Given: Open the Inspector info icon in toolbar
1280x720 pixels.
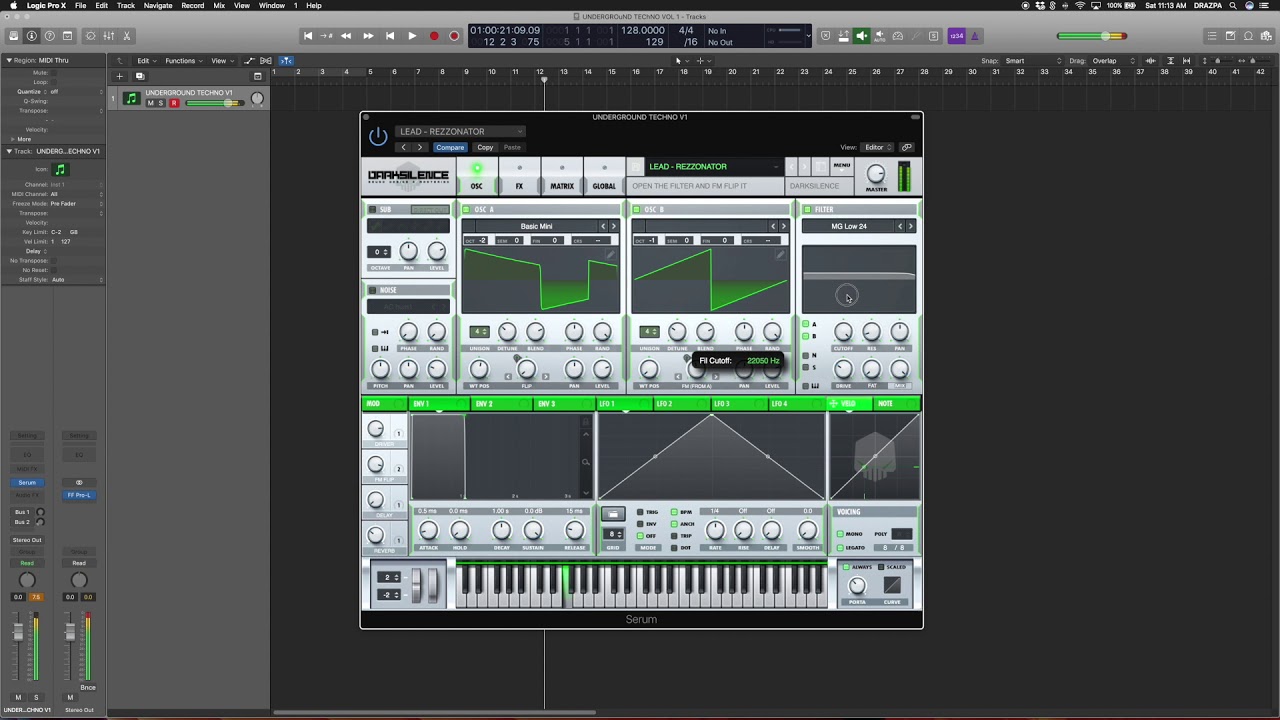Looking at the screenshot, I should pos(32,36).
